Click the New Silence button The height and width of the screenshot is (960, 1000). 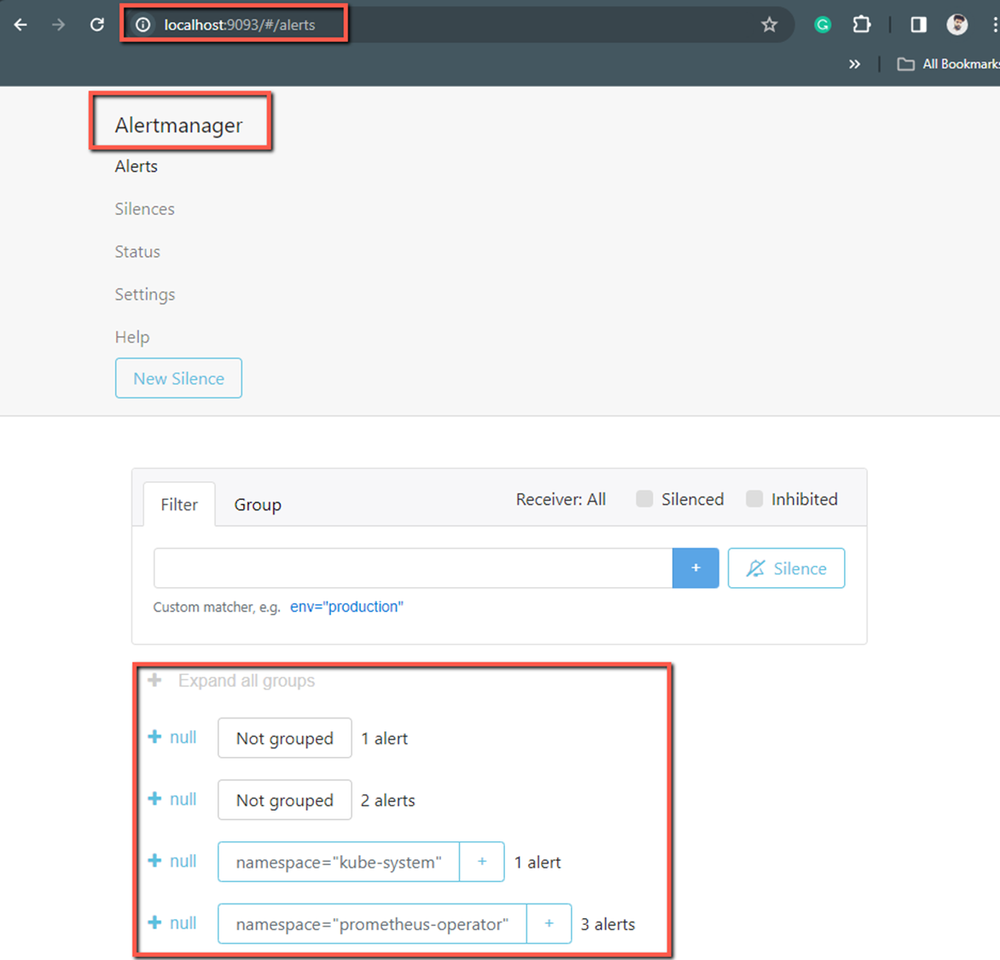tap(178, 378)
